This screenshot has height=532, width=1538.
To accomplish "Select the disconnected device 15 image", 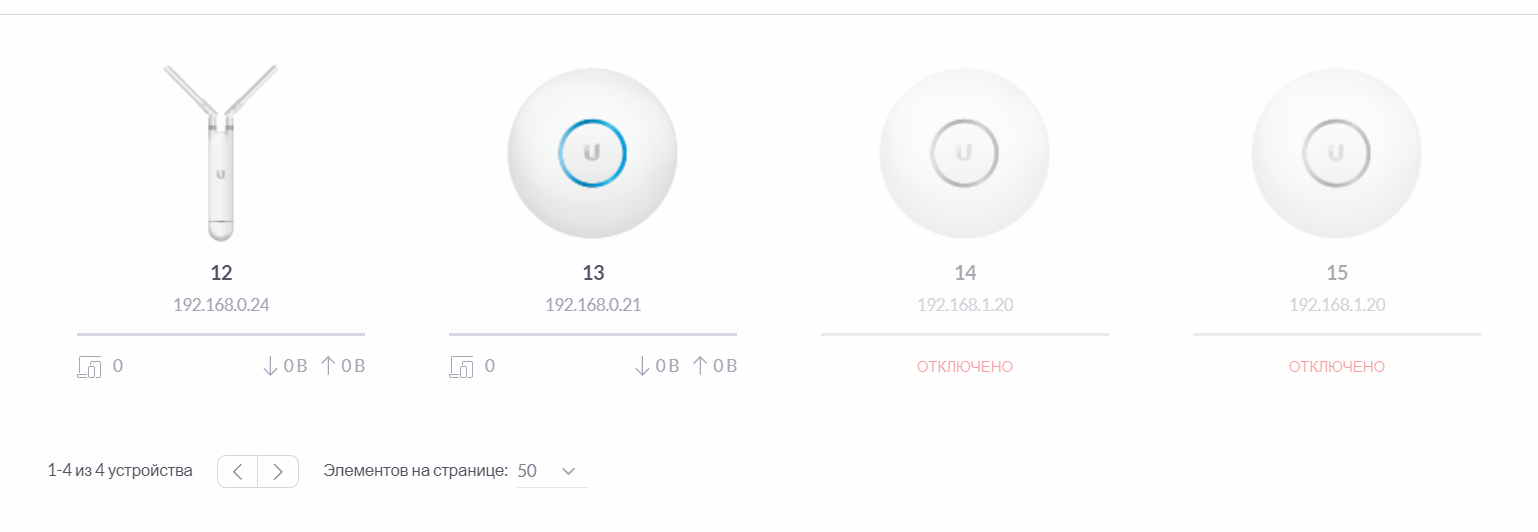I will 1337,153.
